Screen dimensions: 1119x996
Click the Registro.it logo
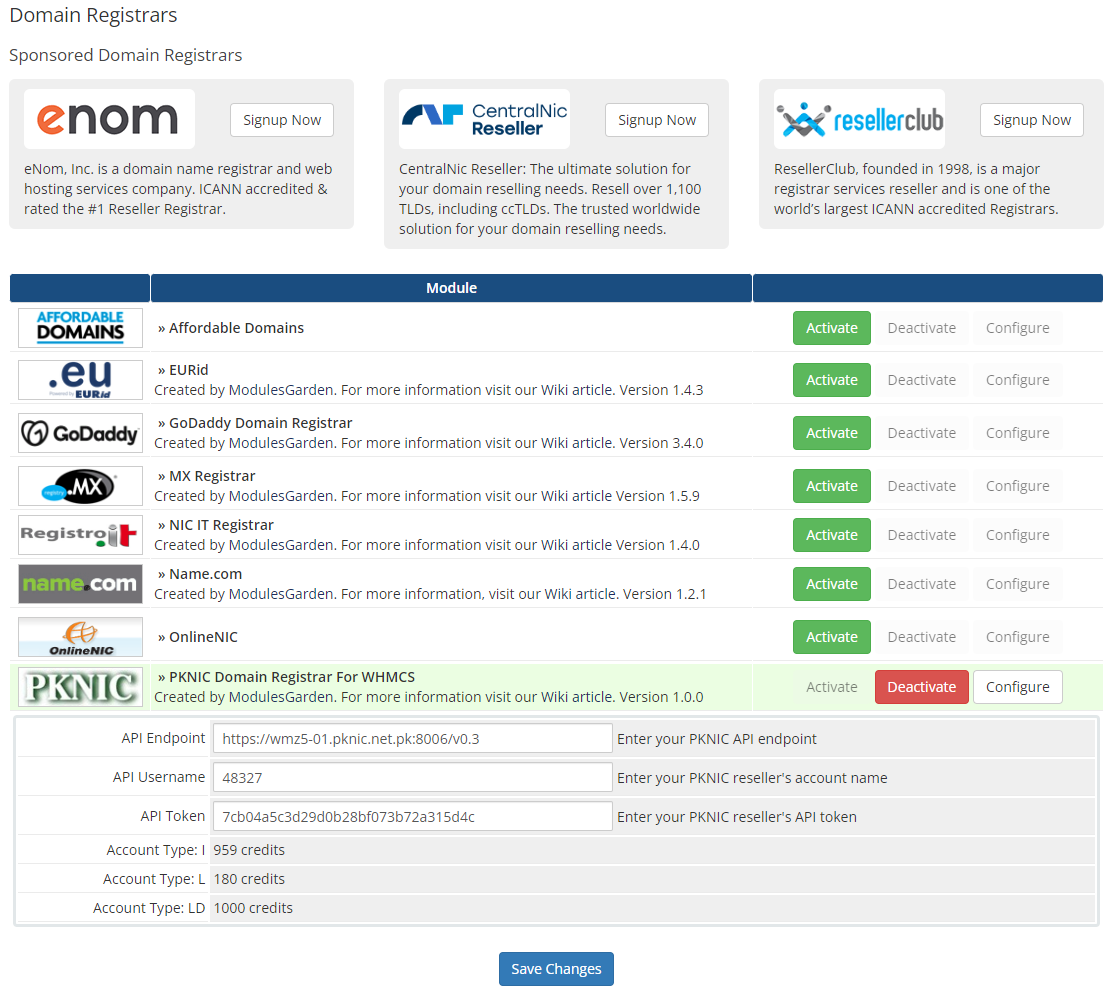(81, 535)
